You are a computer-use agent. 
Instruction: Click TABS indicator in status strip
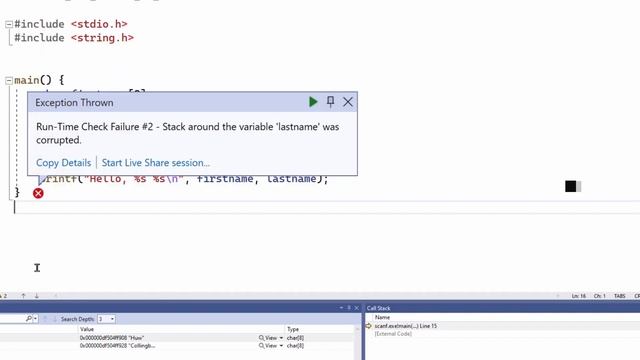pos(619,296)
